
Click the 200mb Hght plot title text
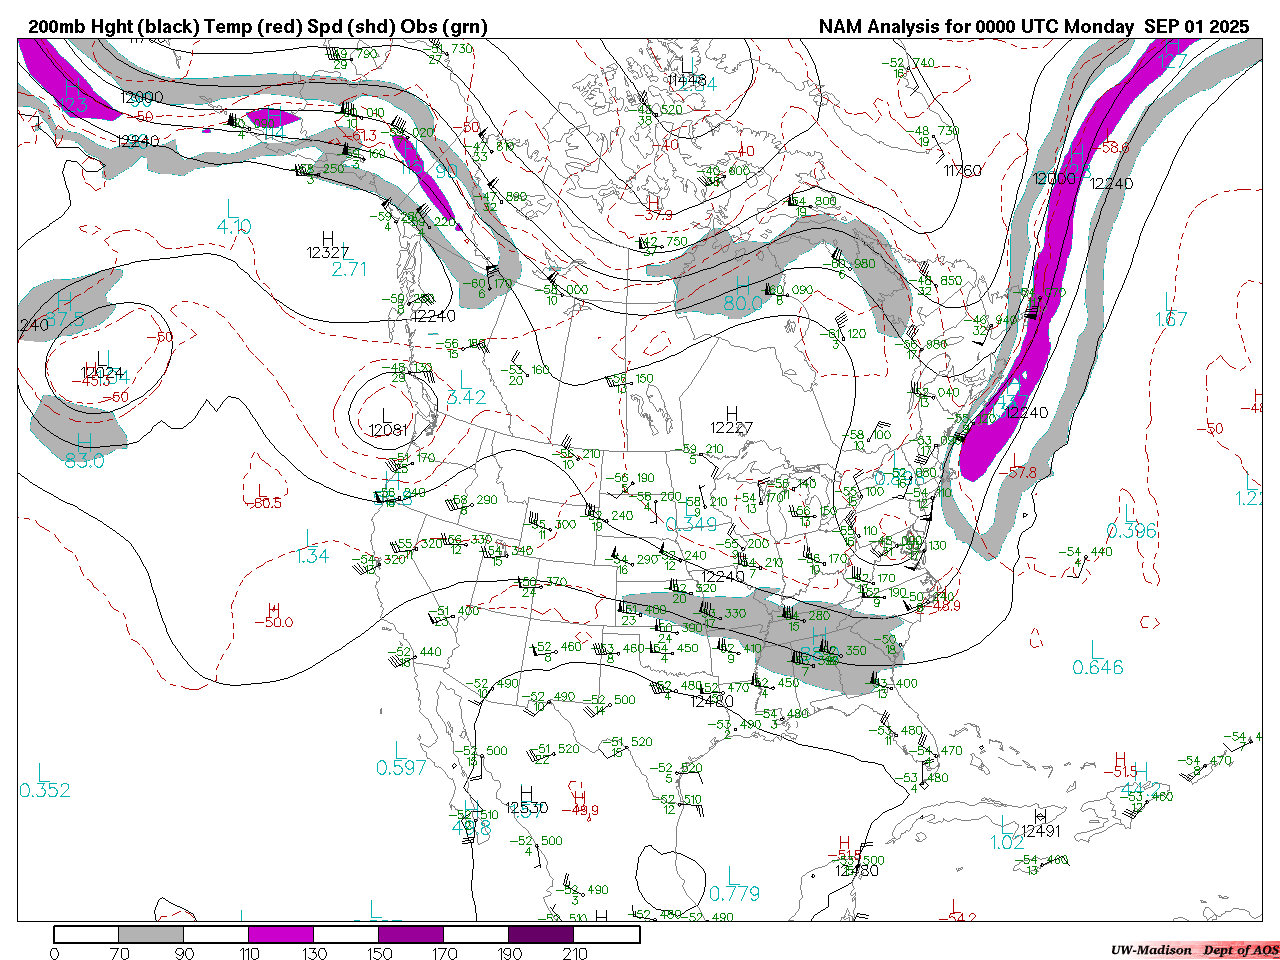pos(258,27)
